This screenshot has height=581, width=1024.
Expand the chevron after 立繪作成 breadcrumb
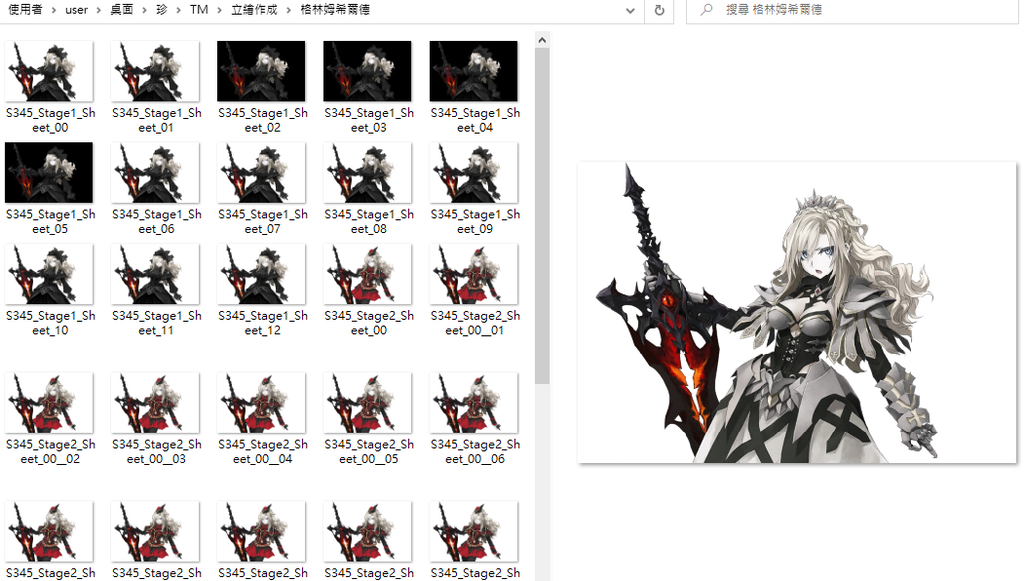tap(289, 10)
